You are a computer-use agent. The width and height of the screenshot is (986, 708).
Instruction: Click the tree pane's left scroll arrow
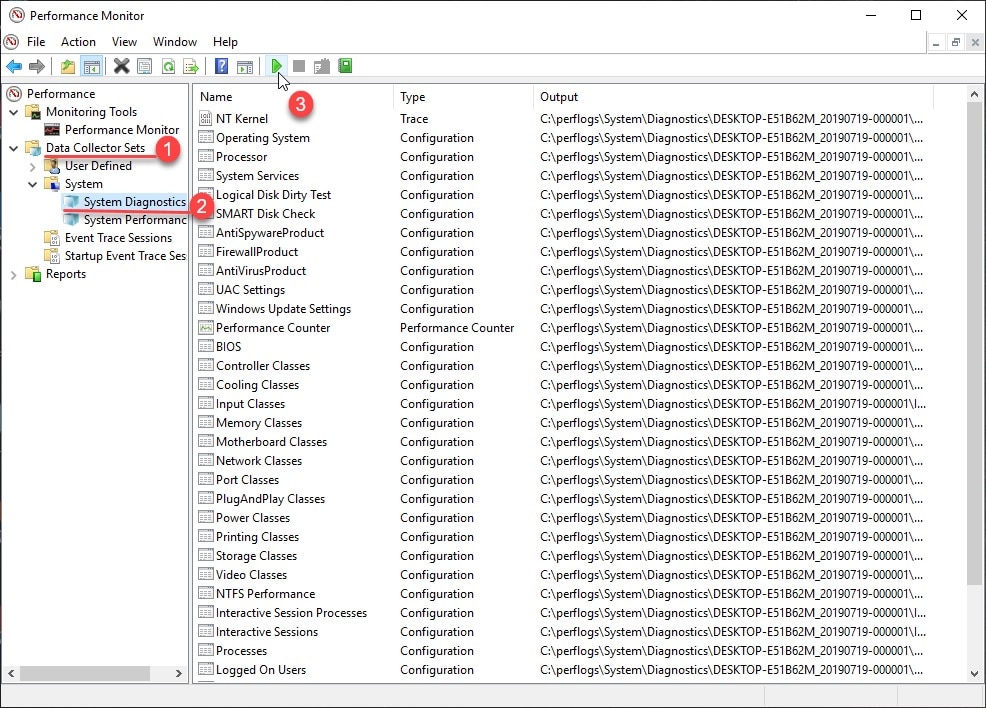click(11, 673)
